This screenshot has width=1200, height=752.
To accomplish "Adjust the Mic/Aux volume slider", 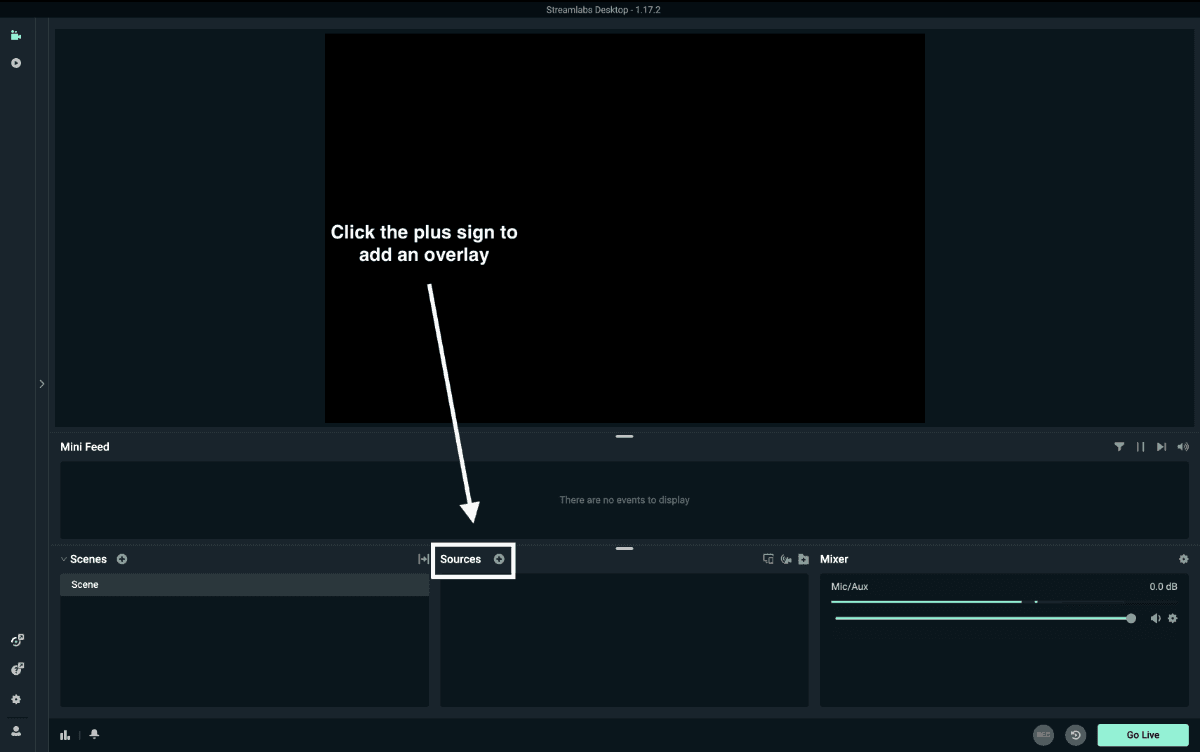I will (x=985, y=618).
